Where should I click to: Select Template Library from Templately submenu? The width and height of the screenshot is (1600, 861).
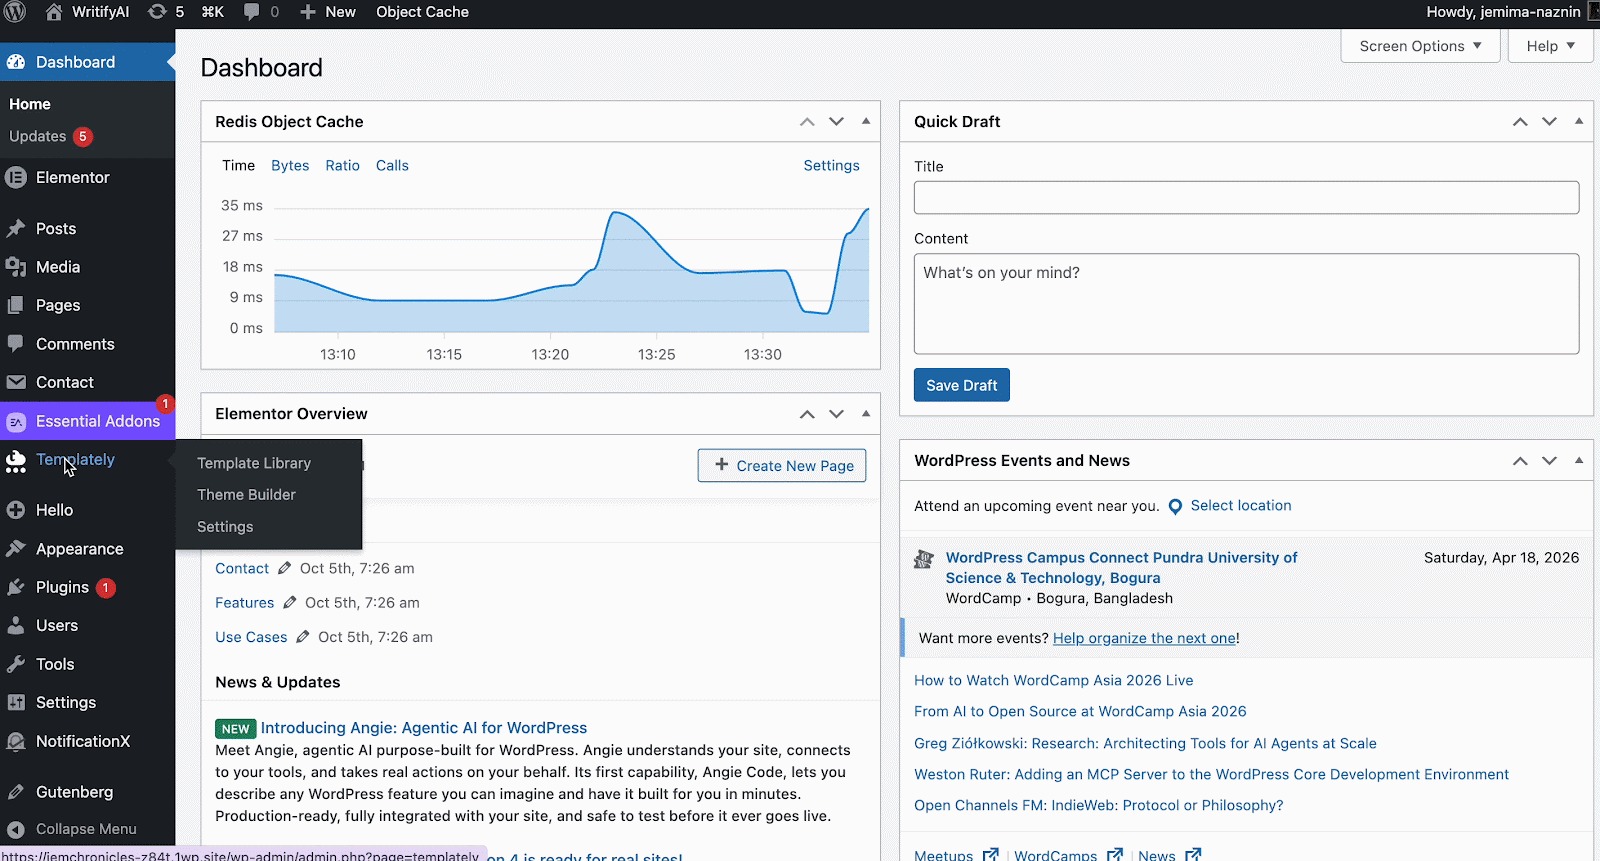click(x=254, y=463)
